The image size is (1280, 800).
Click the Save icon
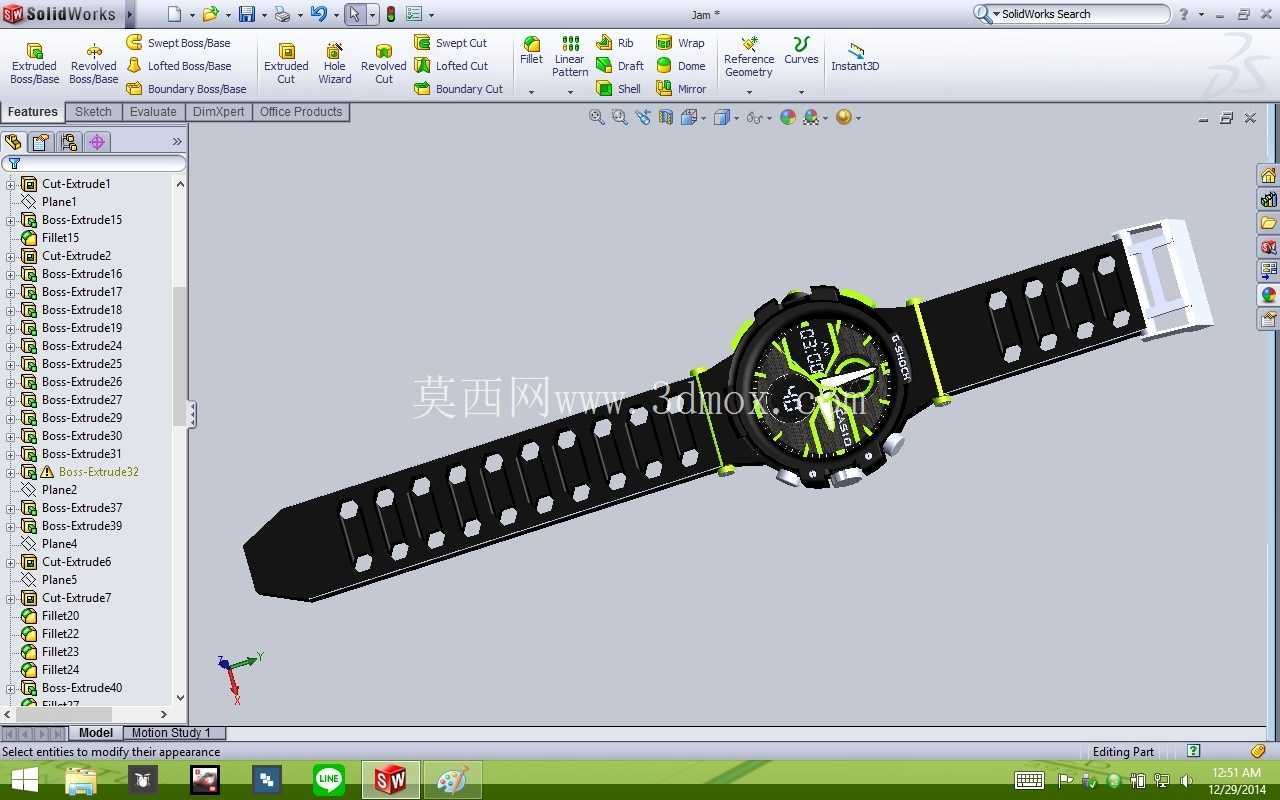[246, 14]
